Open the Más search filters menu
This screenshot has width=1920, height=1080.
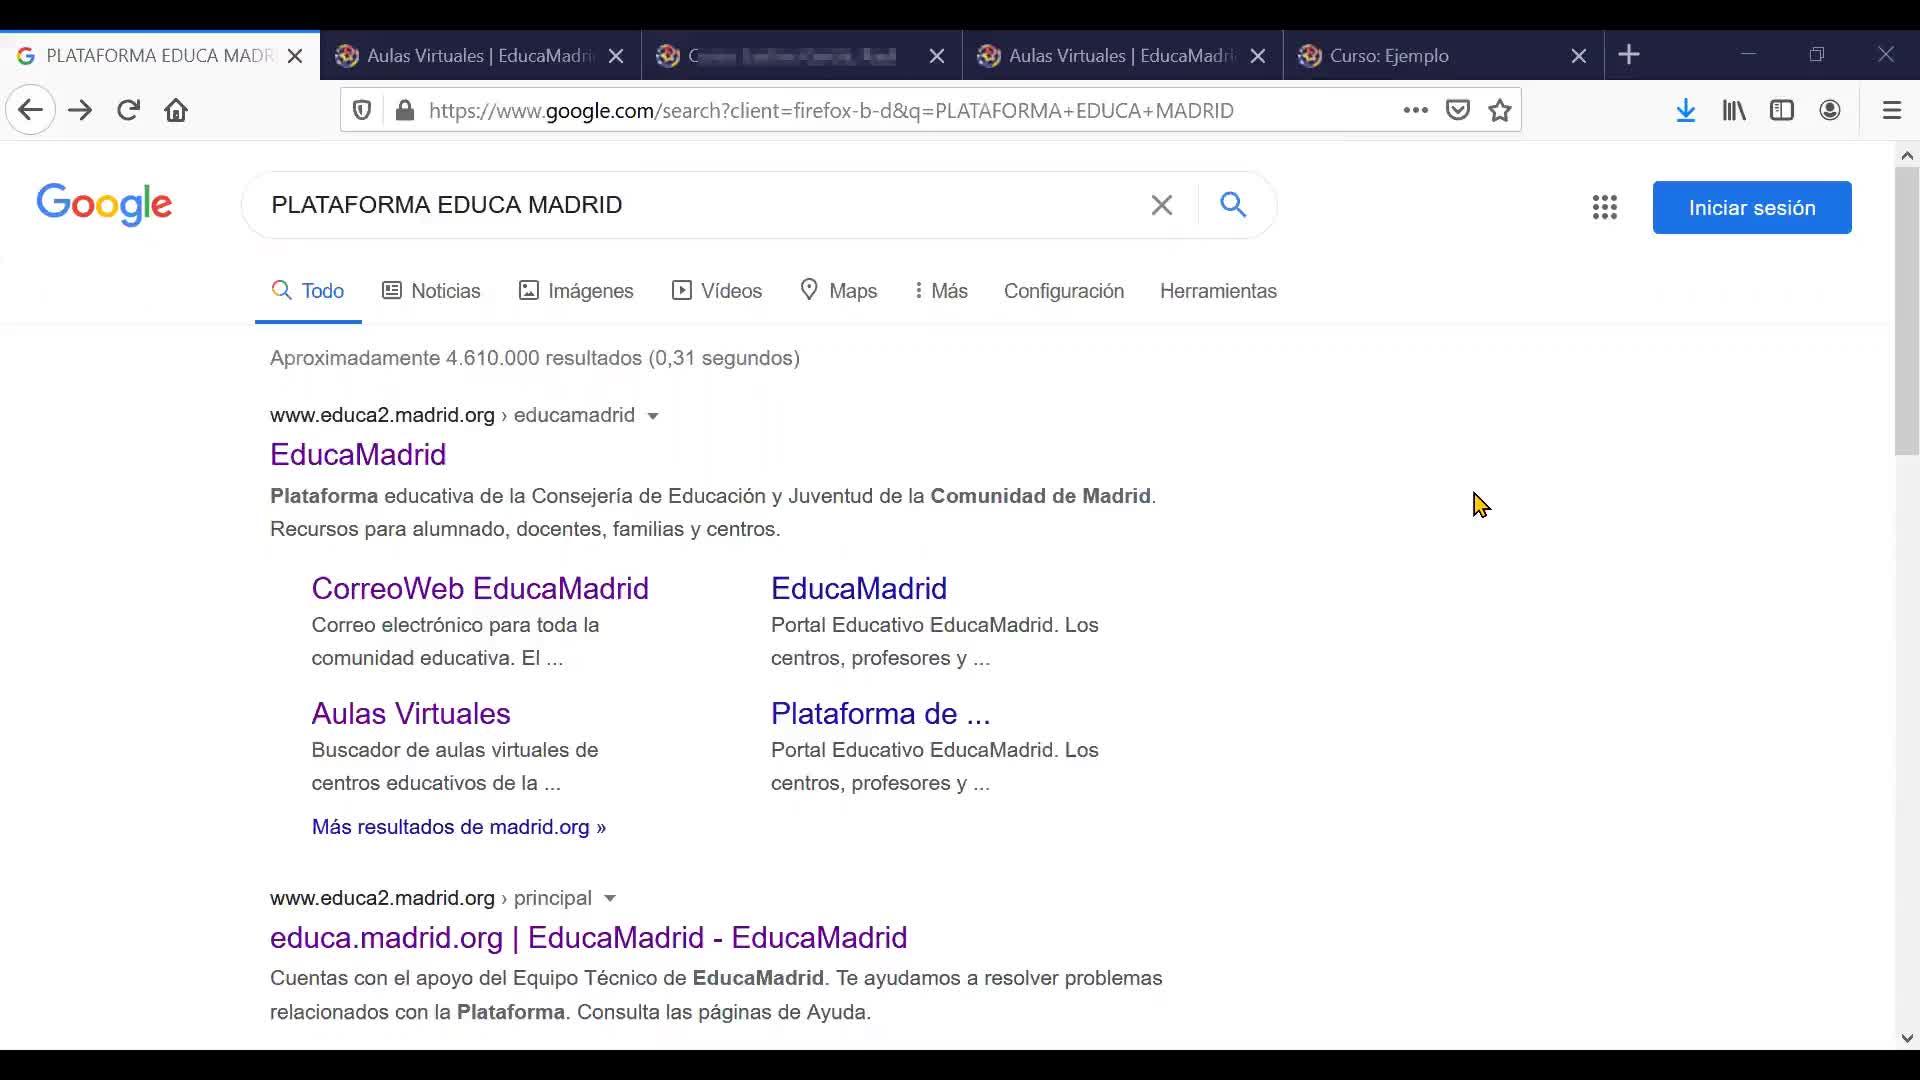[x=941, y=291]
